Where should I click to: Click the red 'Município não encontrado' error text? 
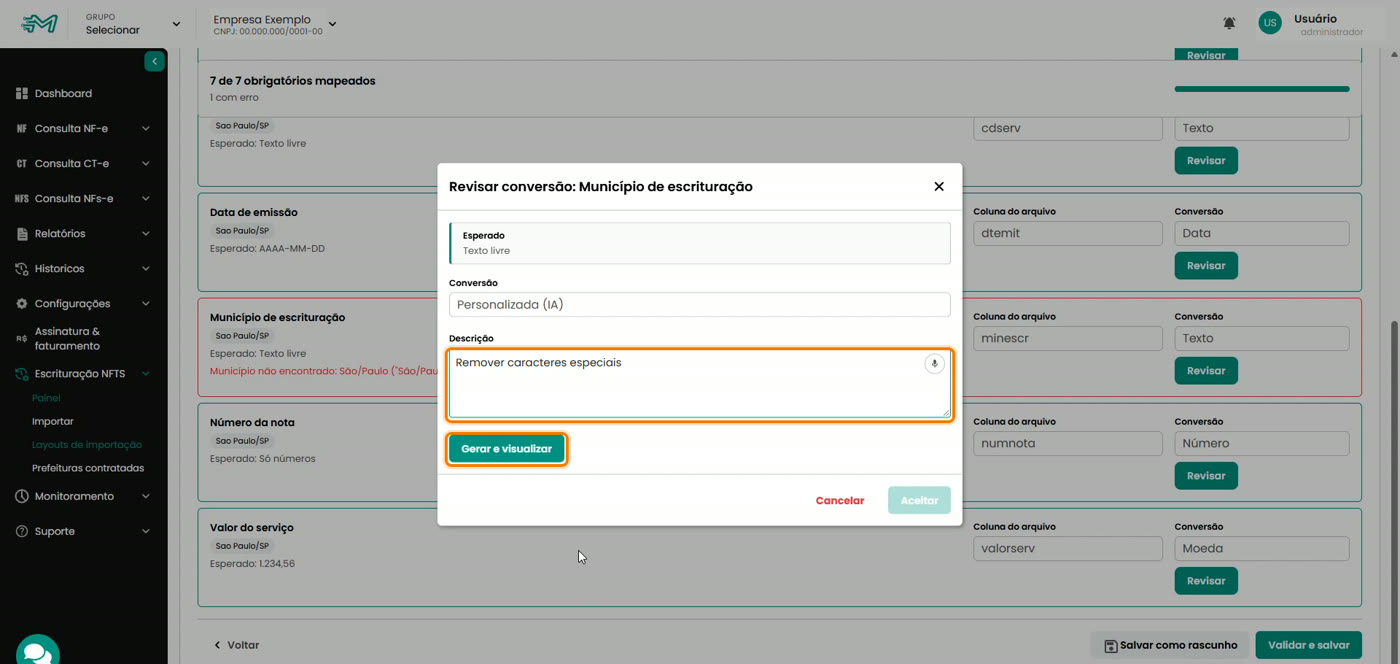pyautogui.click(x=324, y=372)
